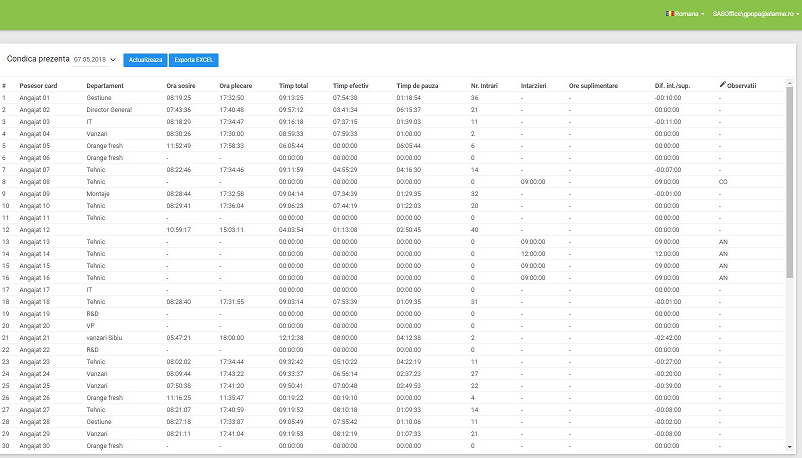Click the 08:19:25 arrival time cell
802x458 pixels.
[179, 98]
